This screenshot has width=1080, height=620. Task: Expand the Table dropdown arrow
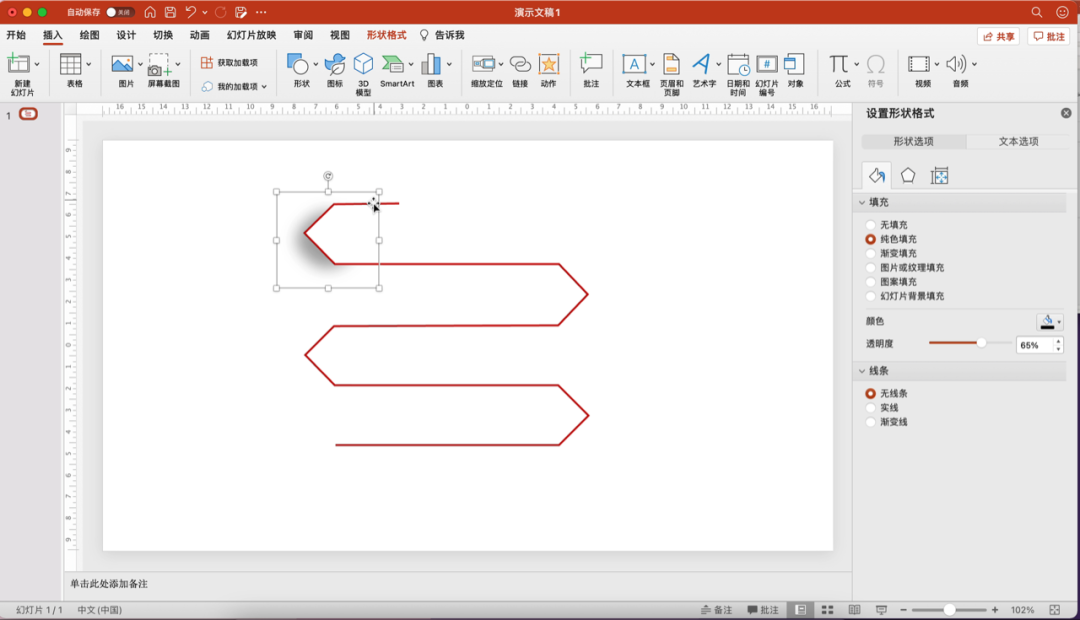[x=89, y=64]
